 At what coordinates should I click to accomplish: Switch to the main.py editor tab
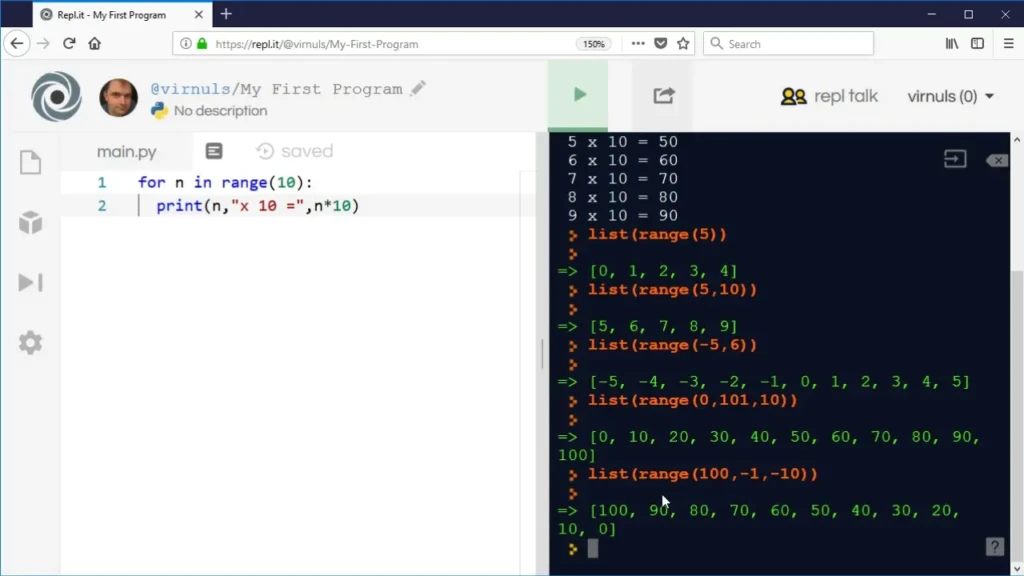(127, 151)
